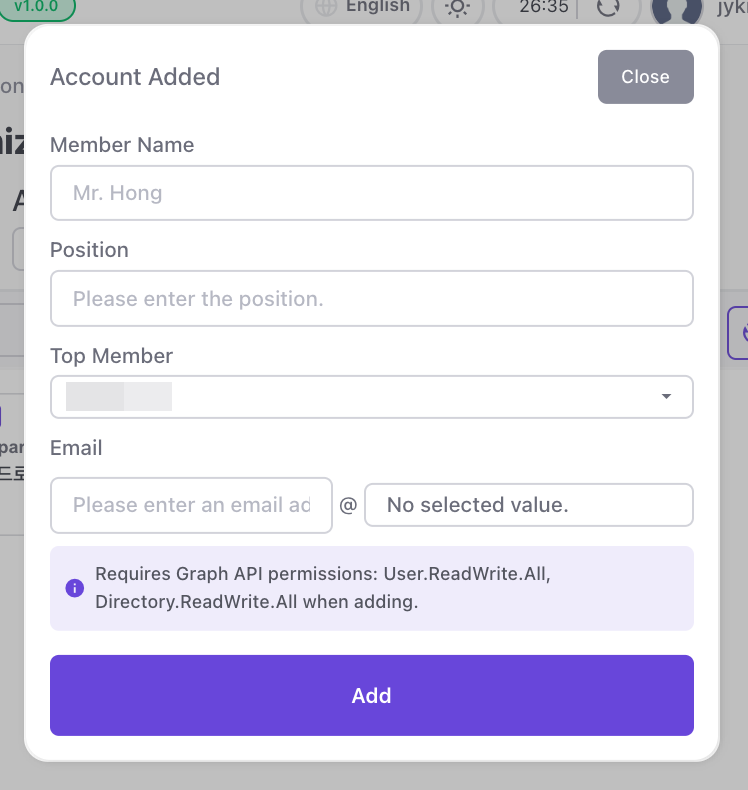This screenshot has width=748, height=790.
Task: Click the Account Added title
Action: [135, 77]
